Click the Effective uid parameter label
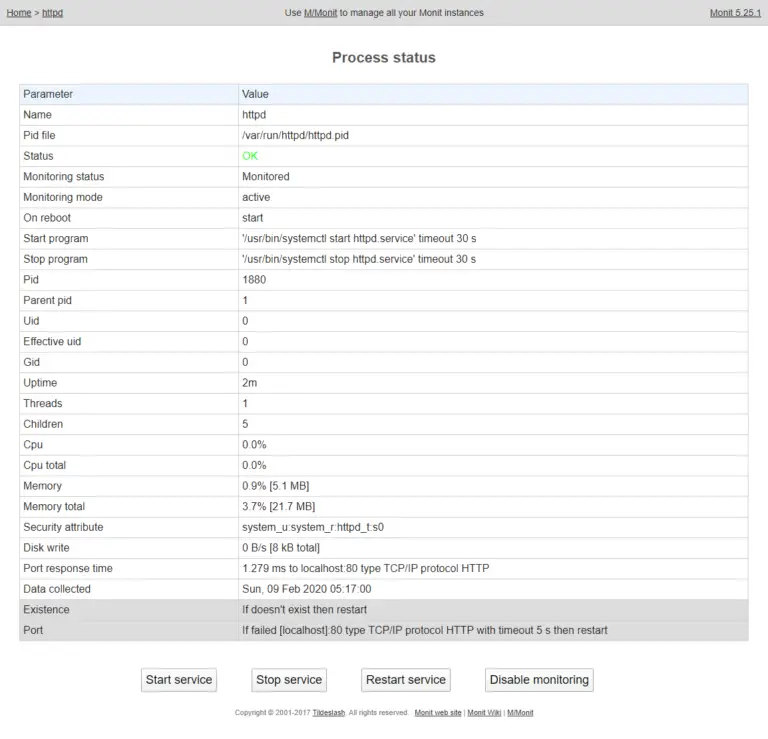Screen dimensions: 768x739 [52, 341]
